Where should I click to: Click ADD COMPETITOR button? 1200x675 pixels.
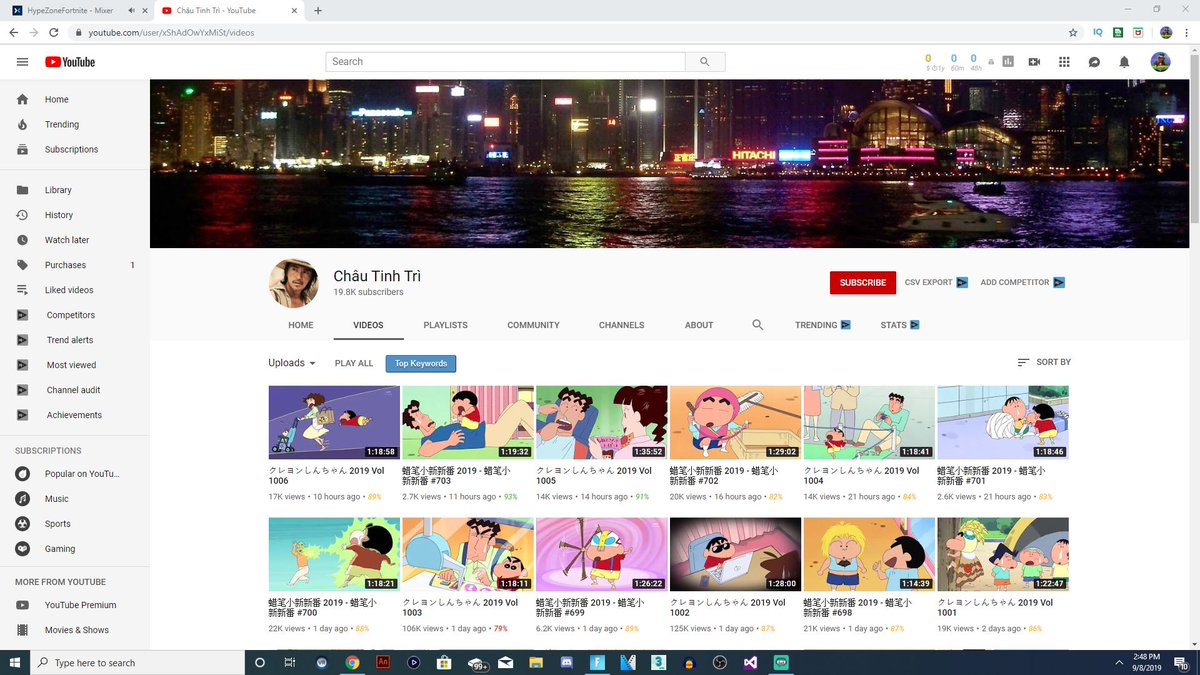tap(1022, 283)
